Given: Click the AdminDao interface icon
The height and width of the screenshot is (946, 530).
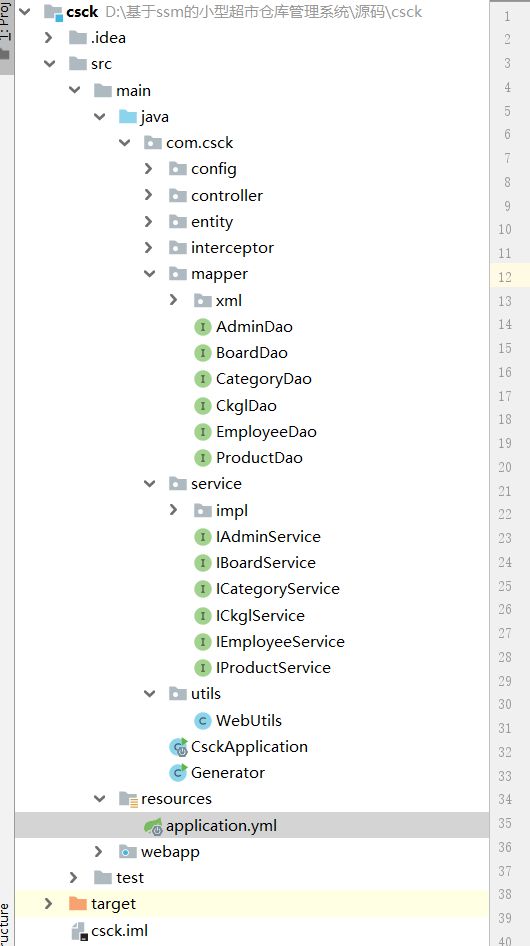Looking at the screenshot, I should pyautogui.click(x=202, y=327).
